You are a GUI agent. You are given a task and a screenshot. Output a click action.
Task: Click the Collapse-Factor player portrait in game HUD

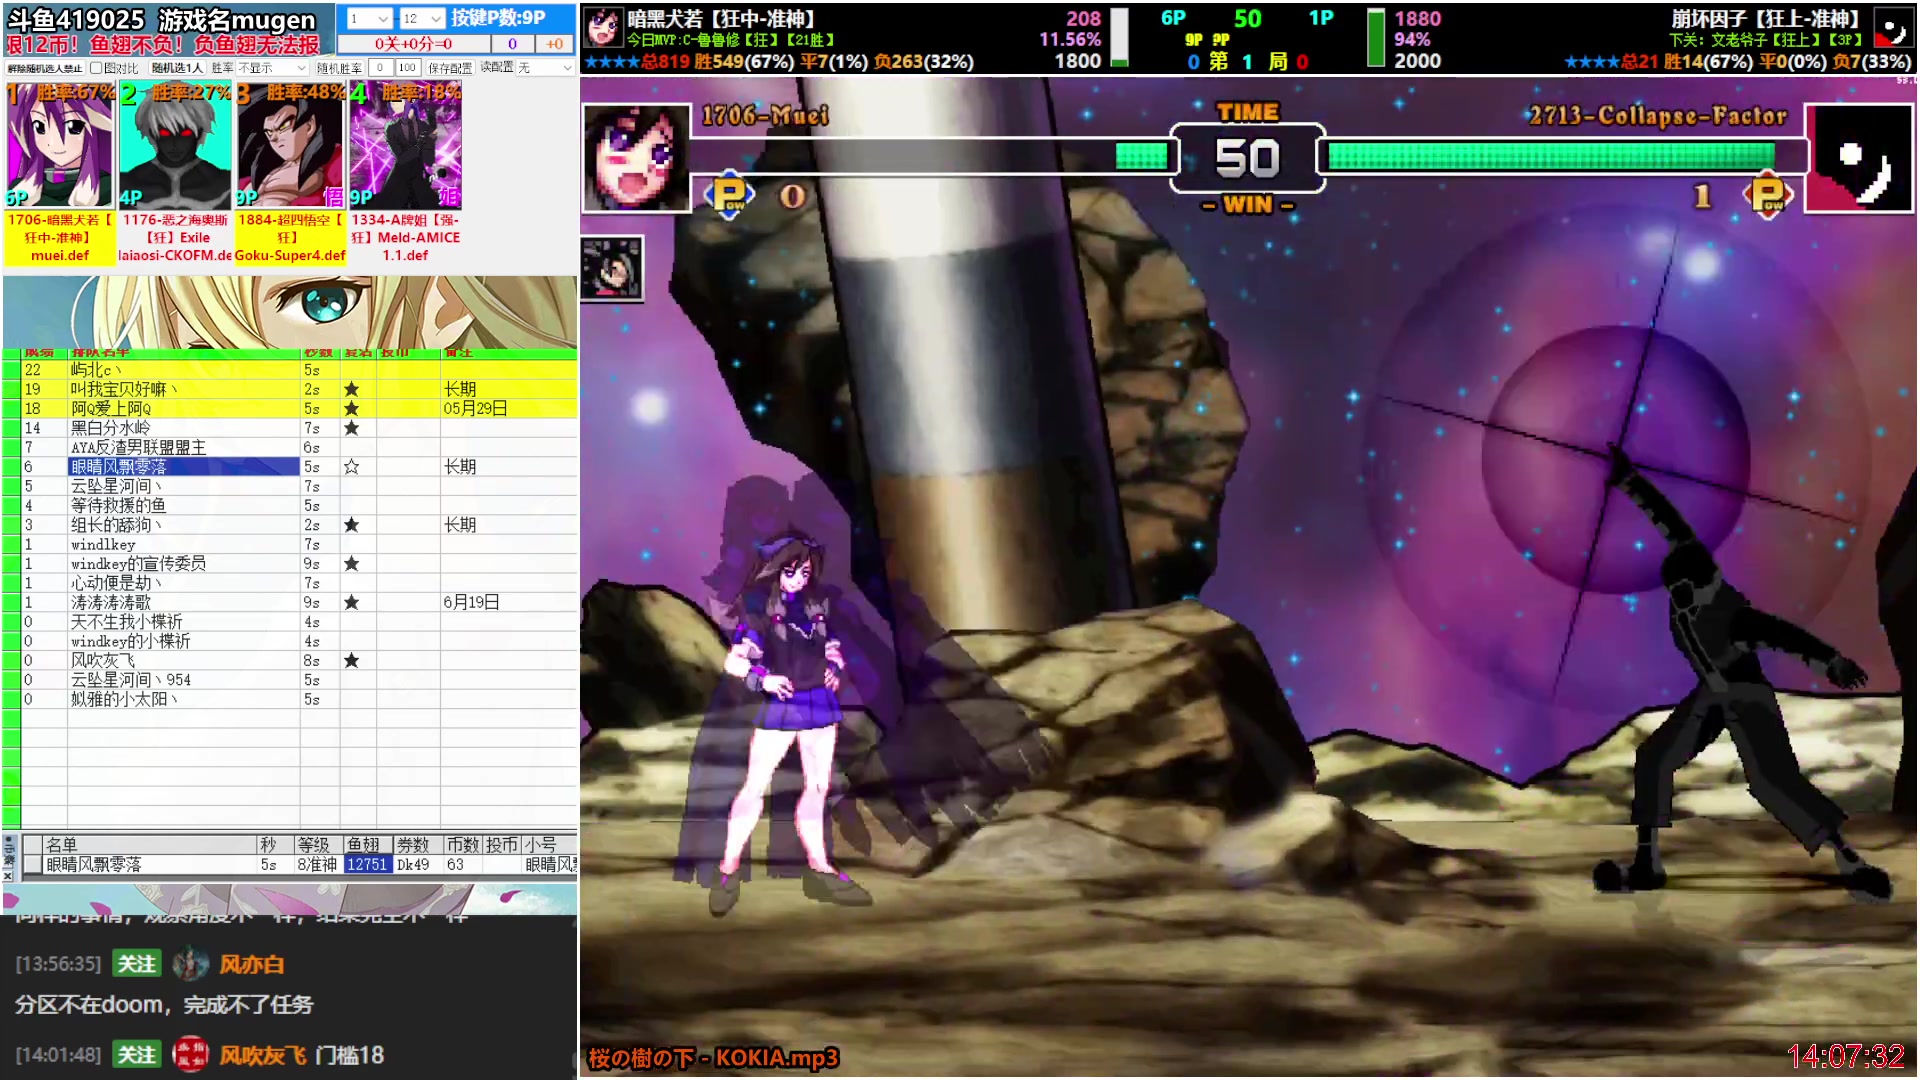click(x=1860, y=158)
